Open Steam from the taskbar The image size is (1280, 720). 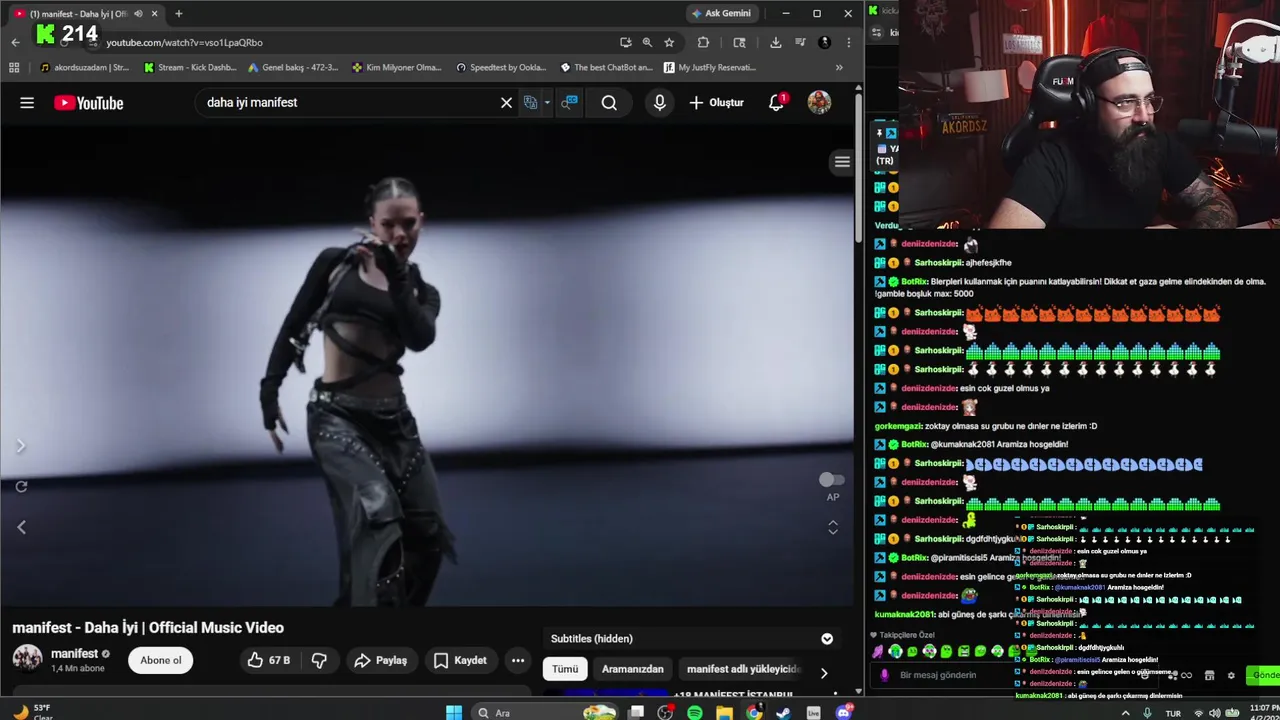(x=784, y=713)
